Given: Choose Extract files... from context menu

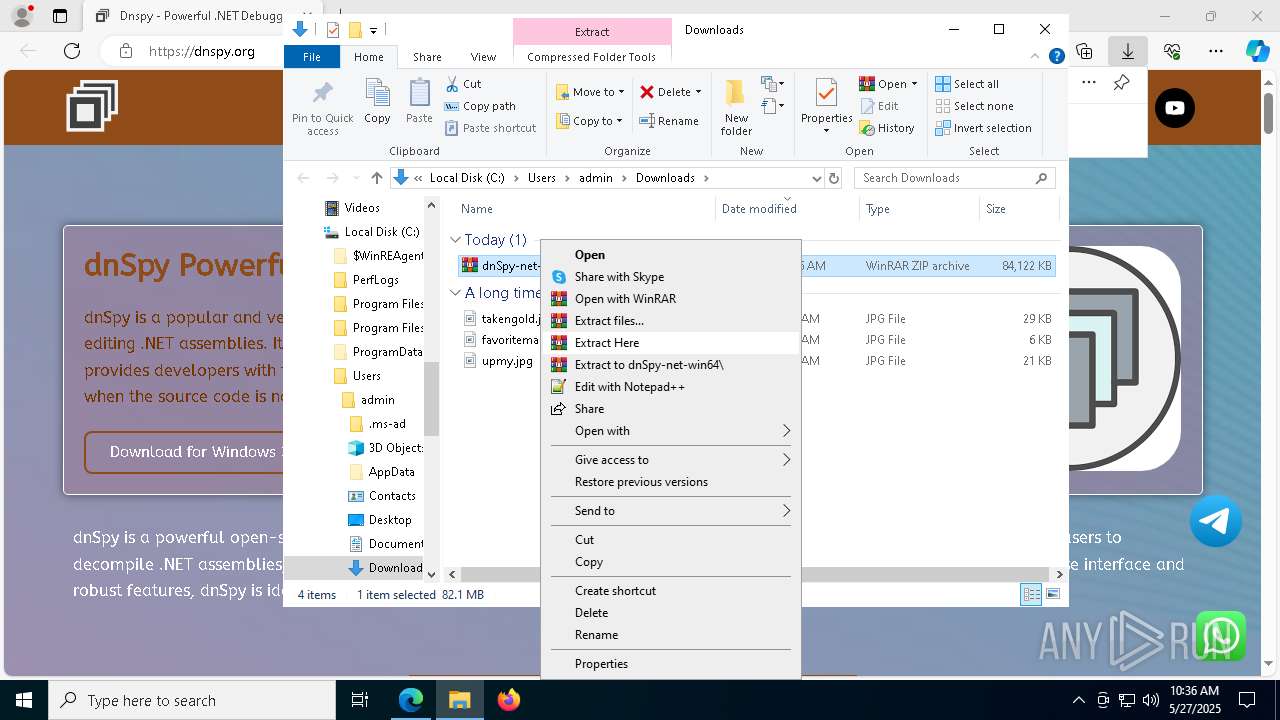Looking at the screenshot, I should [670, 321].
